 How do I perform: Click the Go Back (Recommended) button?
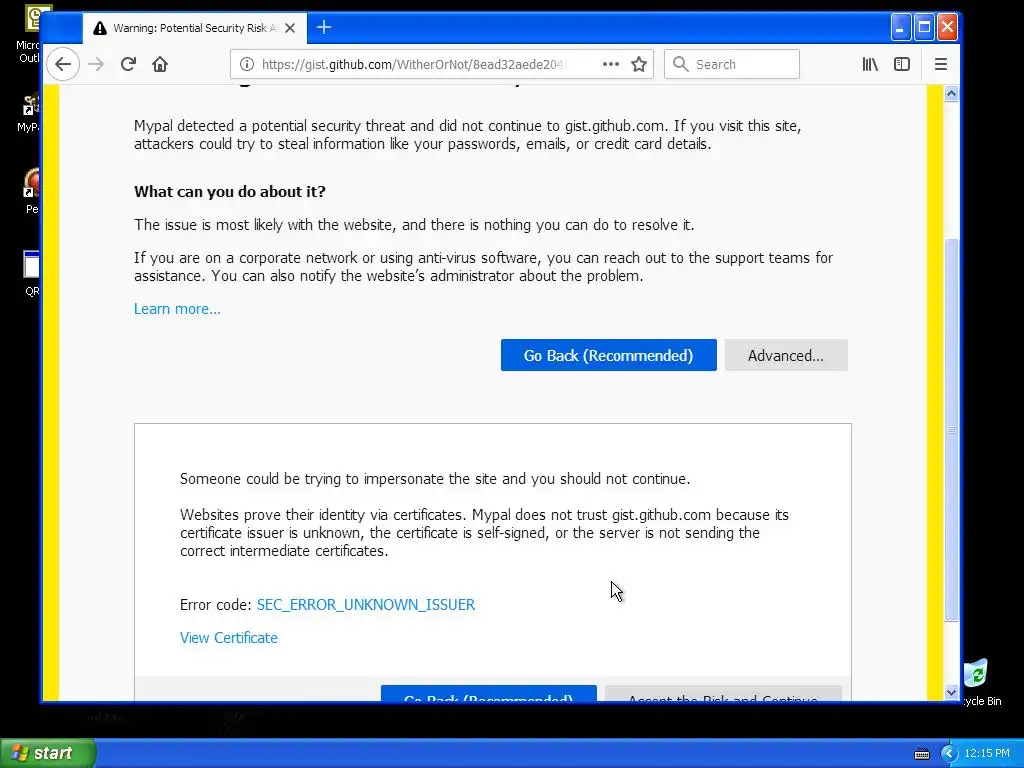point(609,355)
